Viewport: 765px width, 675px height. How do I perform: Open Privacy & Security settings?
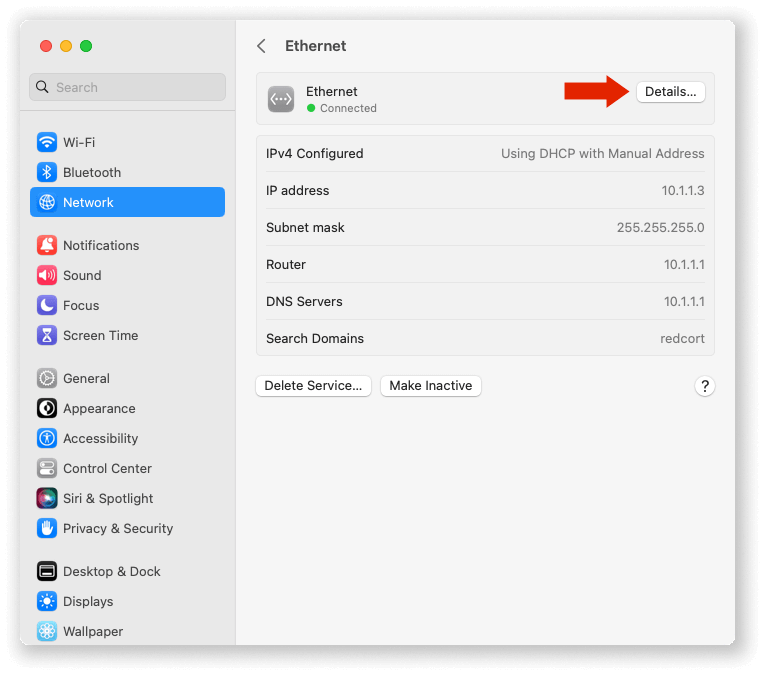(127, 528)
